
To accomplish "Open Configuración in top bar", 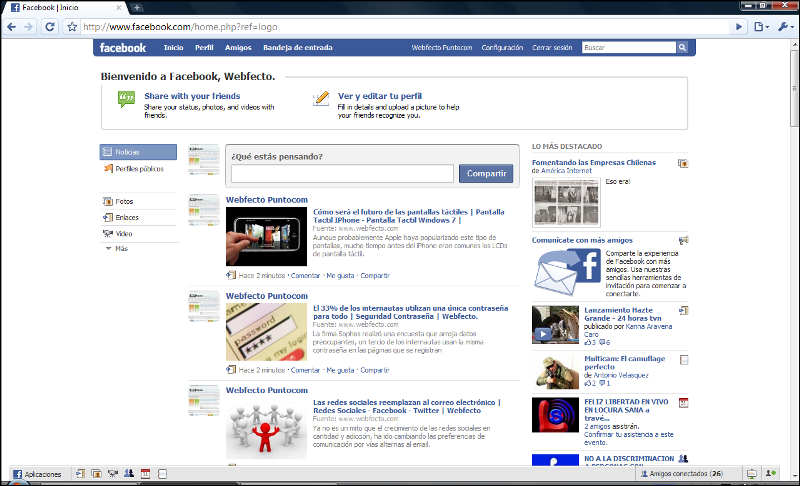I will [x=502, y=47].
